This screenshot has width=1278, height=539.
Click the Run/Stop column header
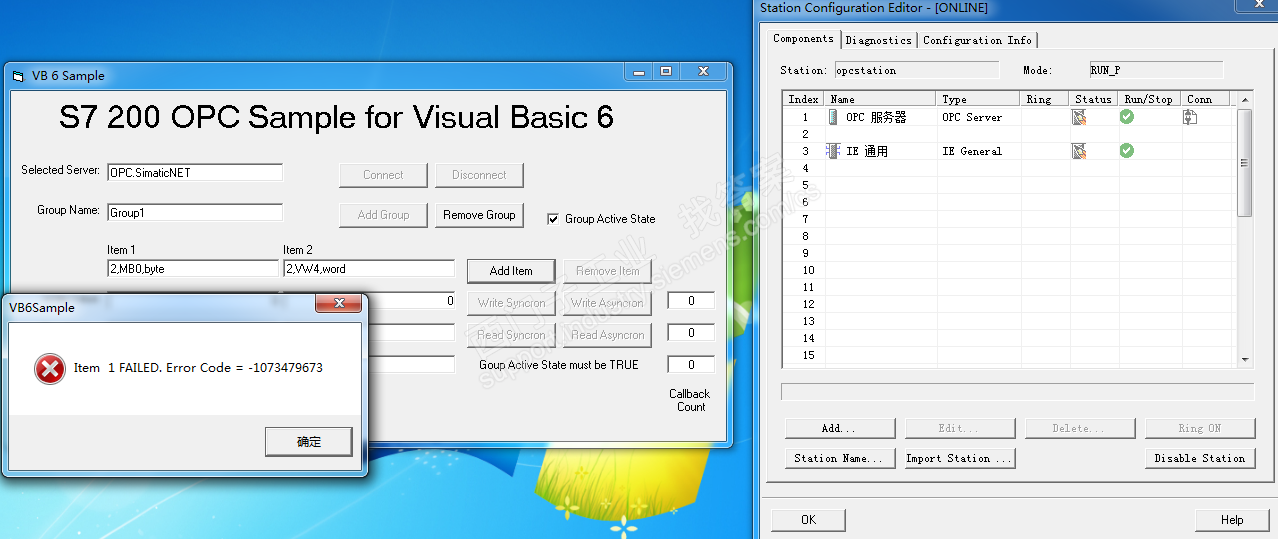1149,99
